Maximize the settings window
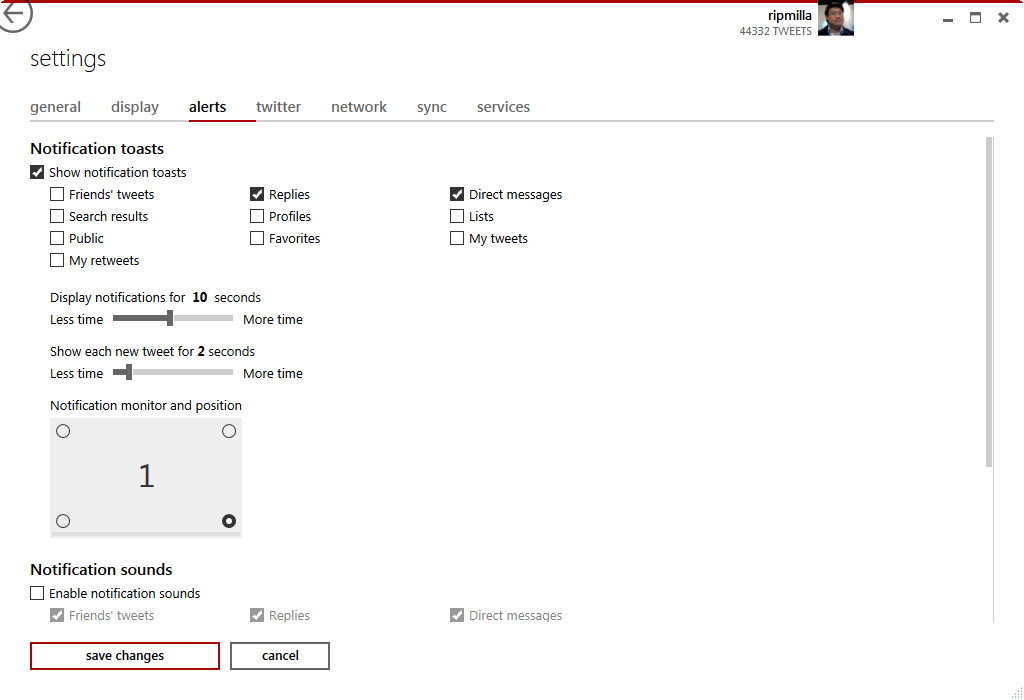The width and height of the screenshot is (1024, 700). (975, 18)
